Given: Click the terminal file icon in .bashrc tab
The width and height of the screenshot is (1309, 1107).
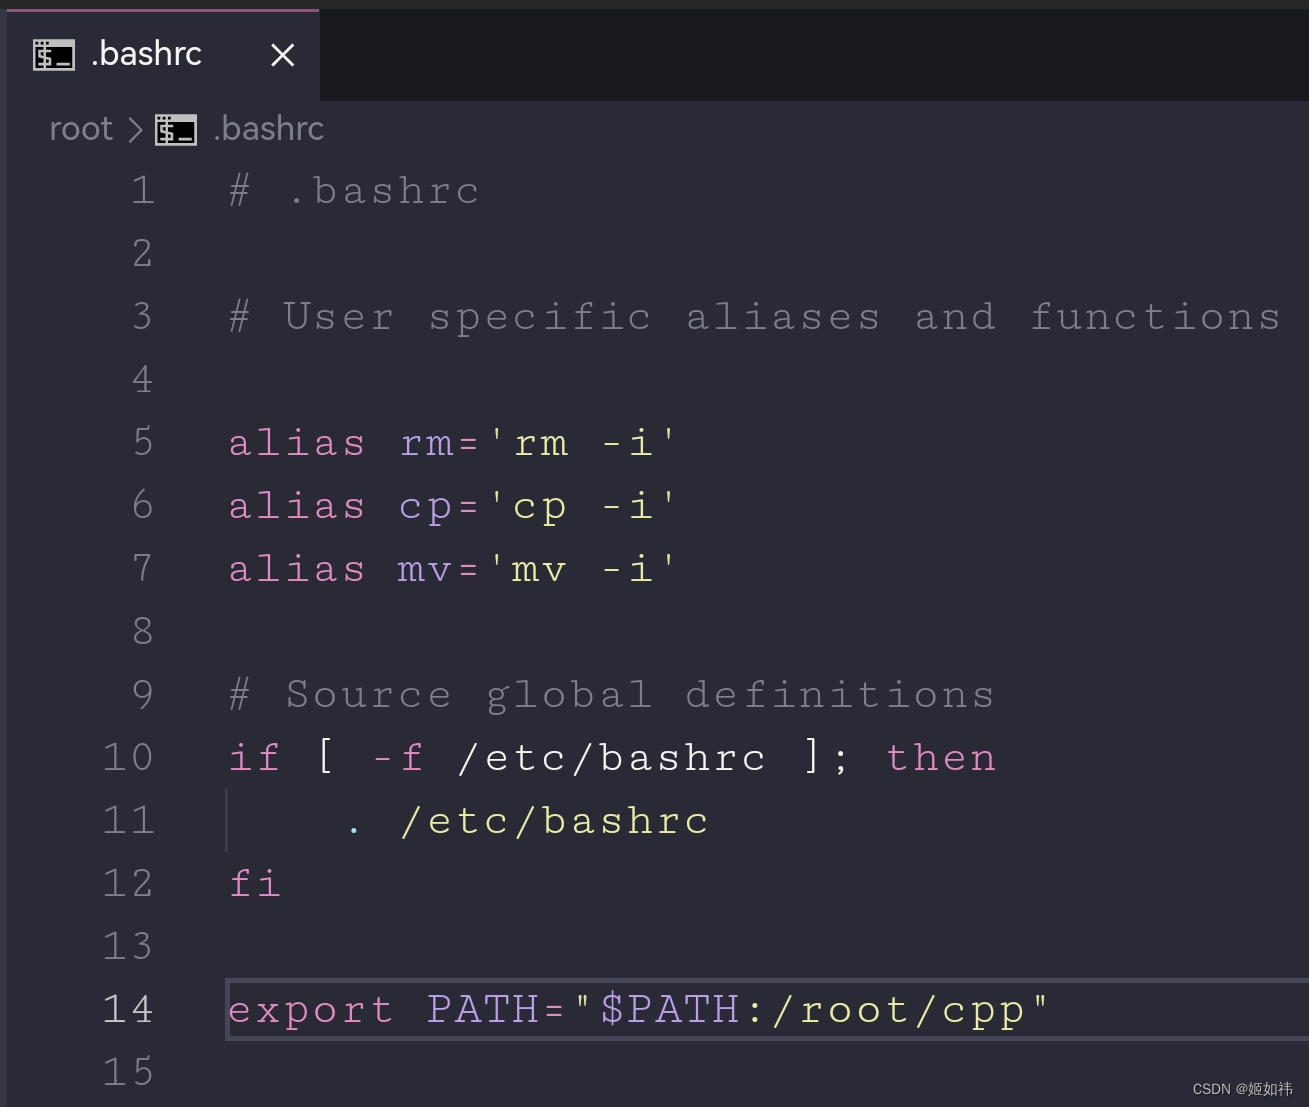Looking at the screenshot, I should 54,55.
